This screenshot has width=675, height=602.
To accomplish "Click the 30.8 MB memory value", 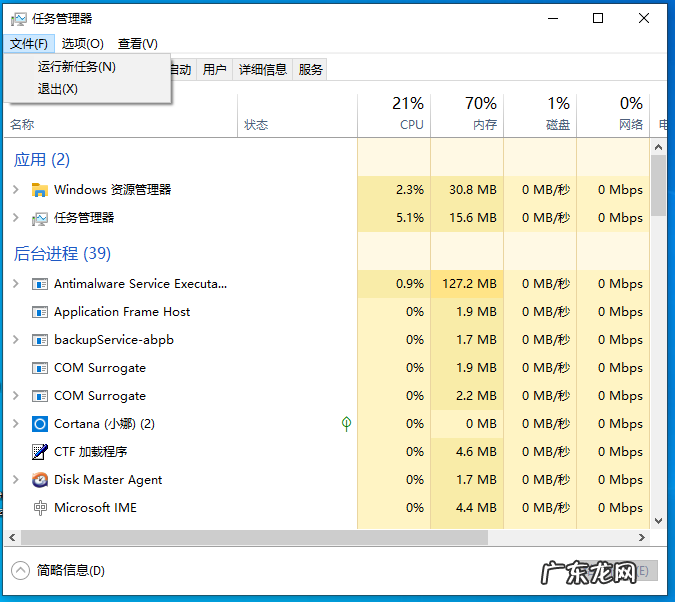I will pyautogui.click(x=473, y=190).
